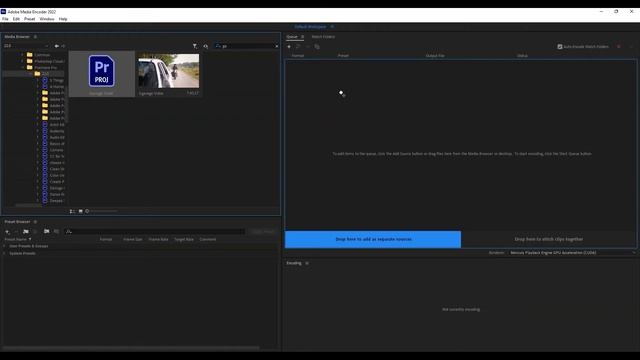Screen dimensions: 640x360
Task: Clear the Media Browser search with X
Action: [x=277, y=46]
